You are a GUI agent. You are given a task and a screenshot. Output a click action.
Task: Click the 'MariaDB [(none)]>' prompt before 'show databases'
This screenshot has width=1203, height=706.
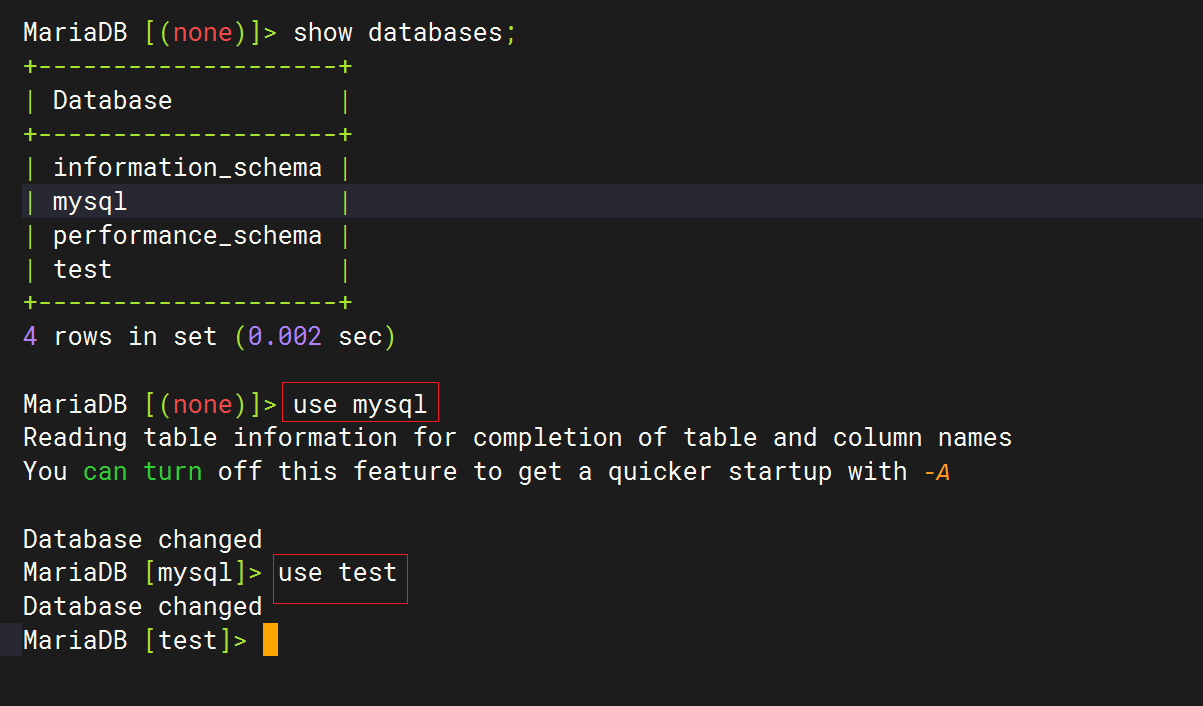(x=150, y=32)
